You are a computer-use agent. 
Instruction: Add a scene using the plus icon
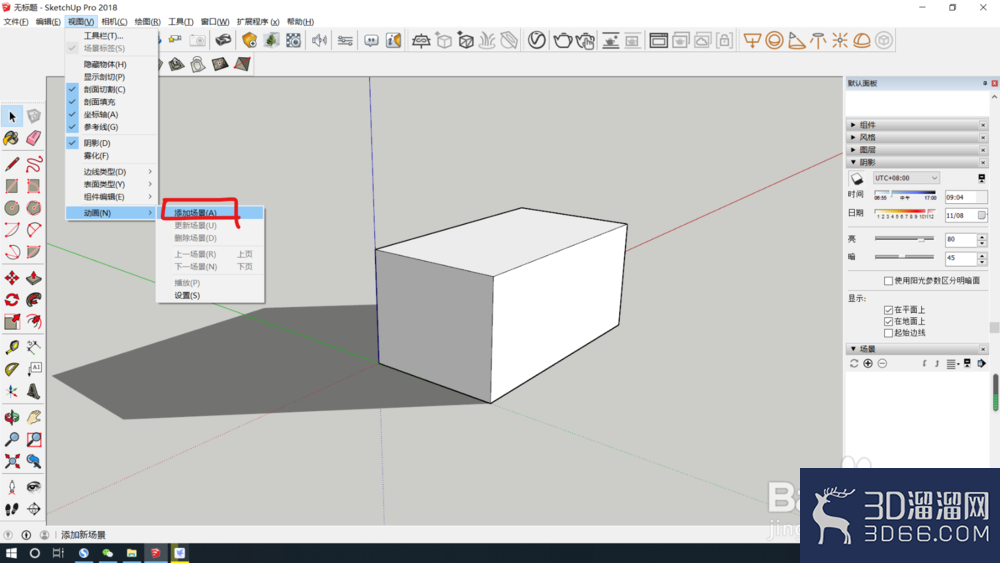point(868,363)
